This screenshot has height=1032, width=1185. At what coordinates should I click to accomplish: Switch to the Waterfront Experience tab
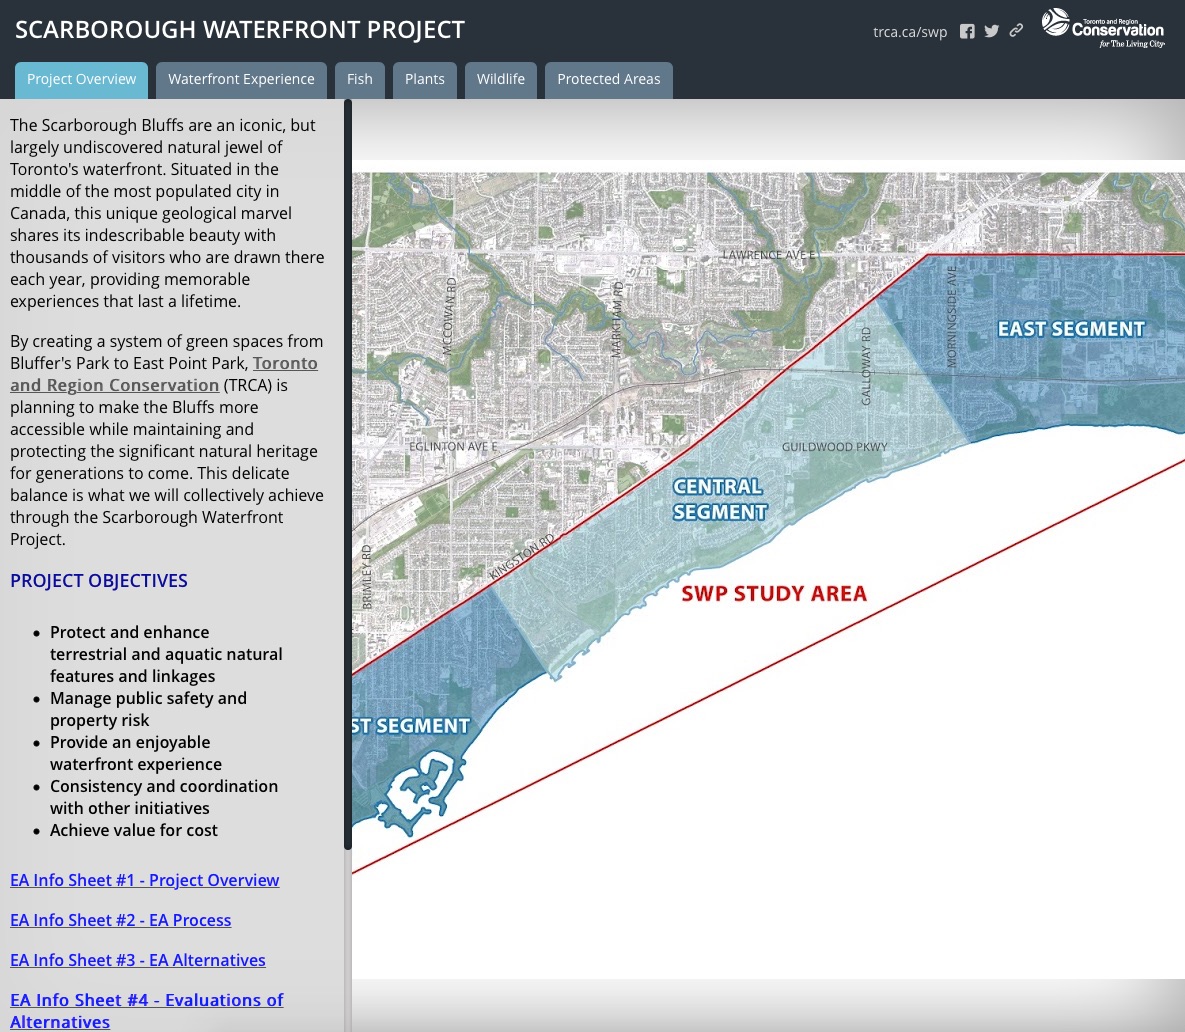[241, 80]
